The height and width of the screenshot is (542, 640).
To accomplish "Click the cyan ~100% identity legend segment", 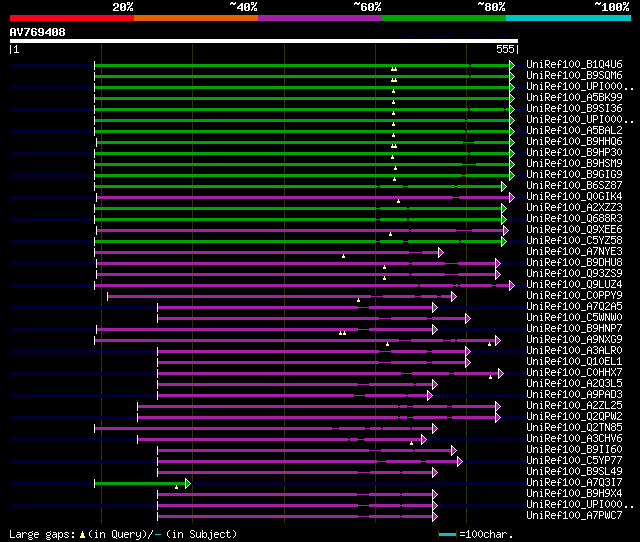I will coord(569,18).
